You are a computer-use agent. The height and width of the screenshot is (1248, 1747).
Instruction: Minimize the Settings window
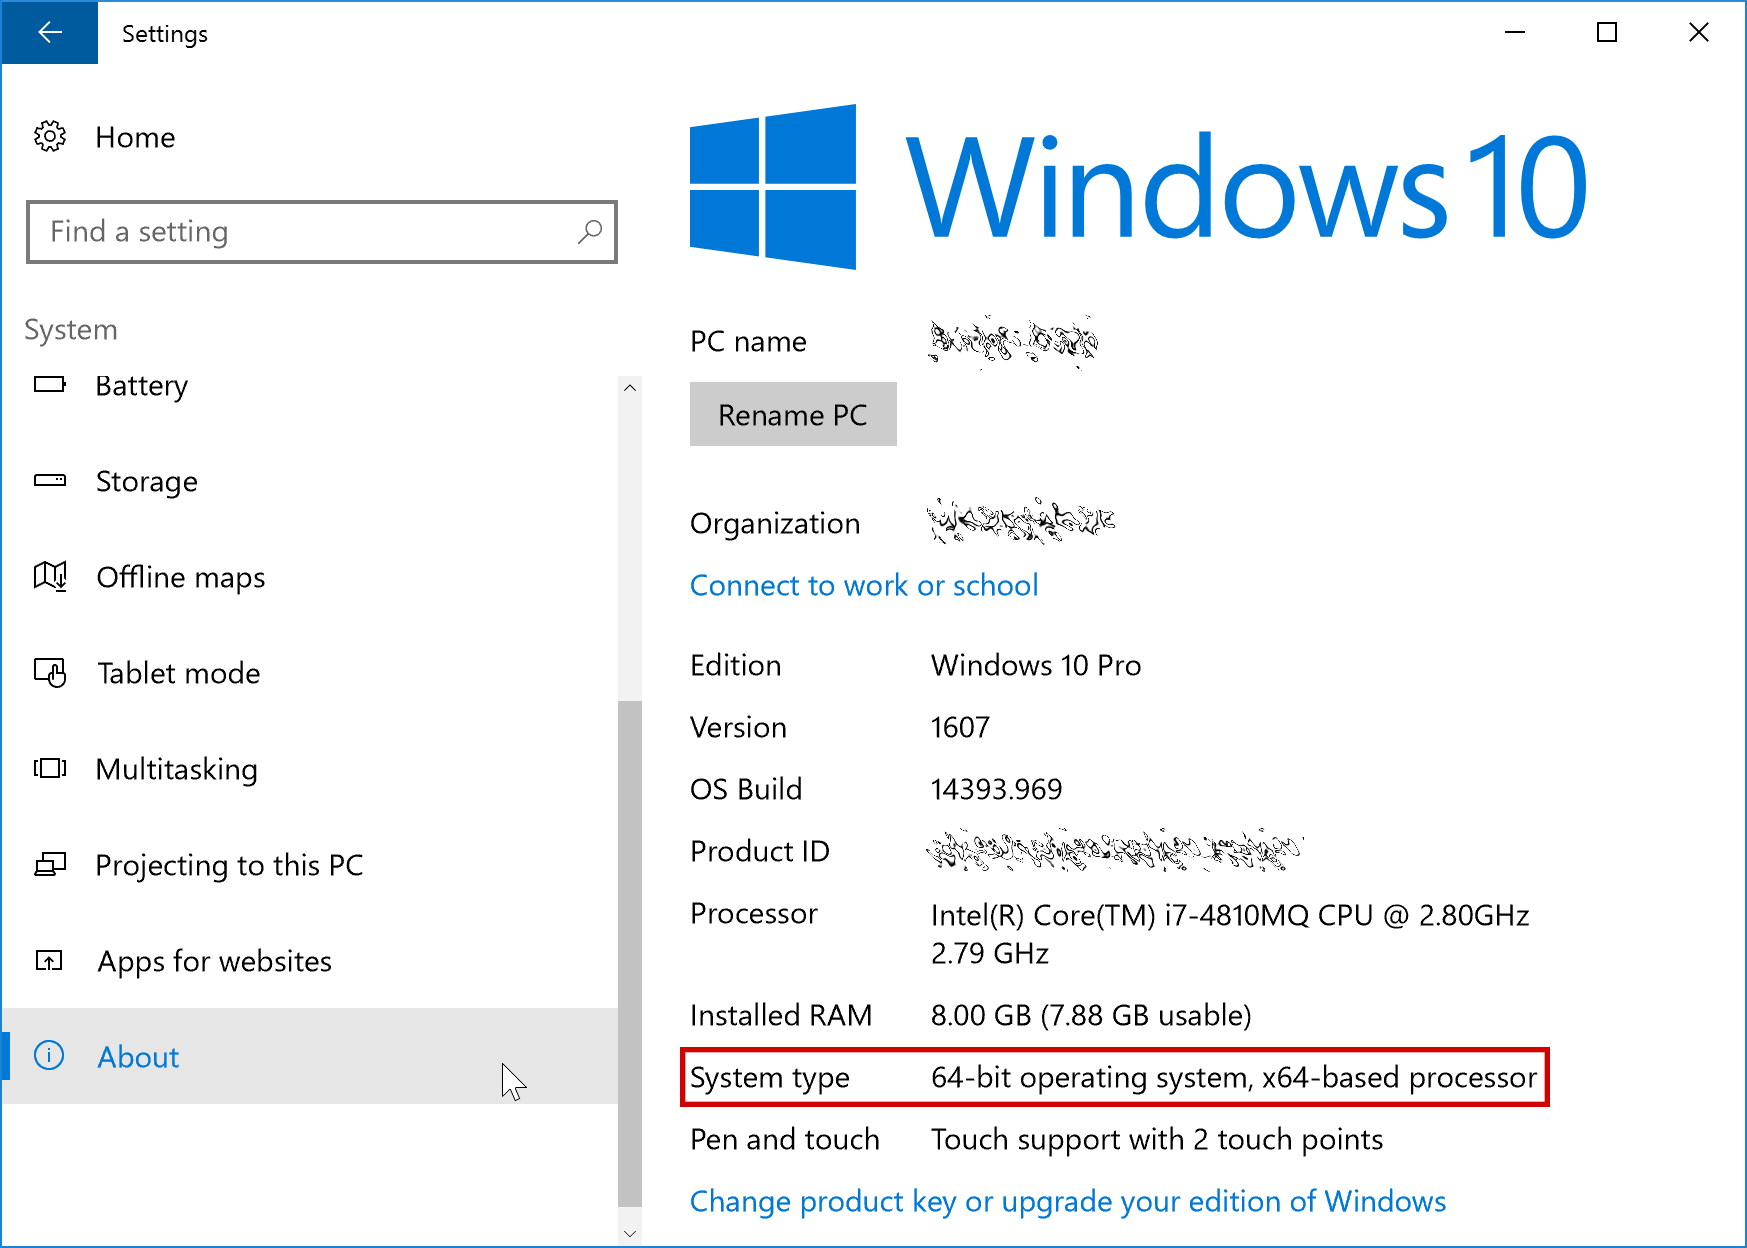(1515, 33)
